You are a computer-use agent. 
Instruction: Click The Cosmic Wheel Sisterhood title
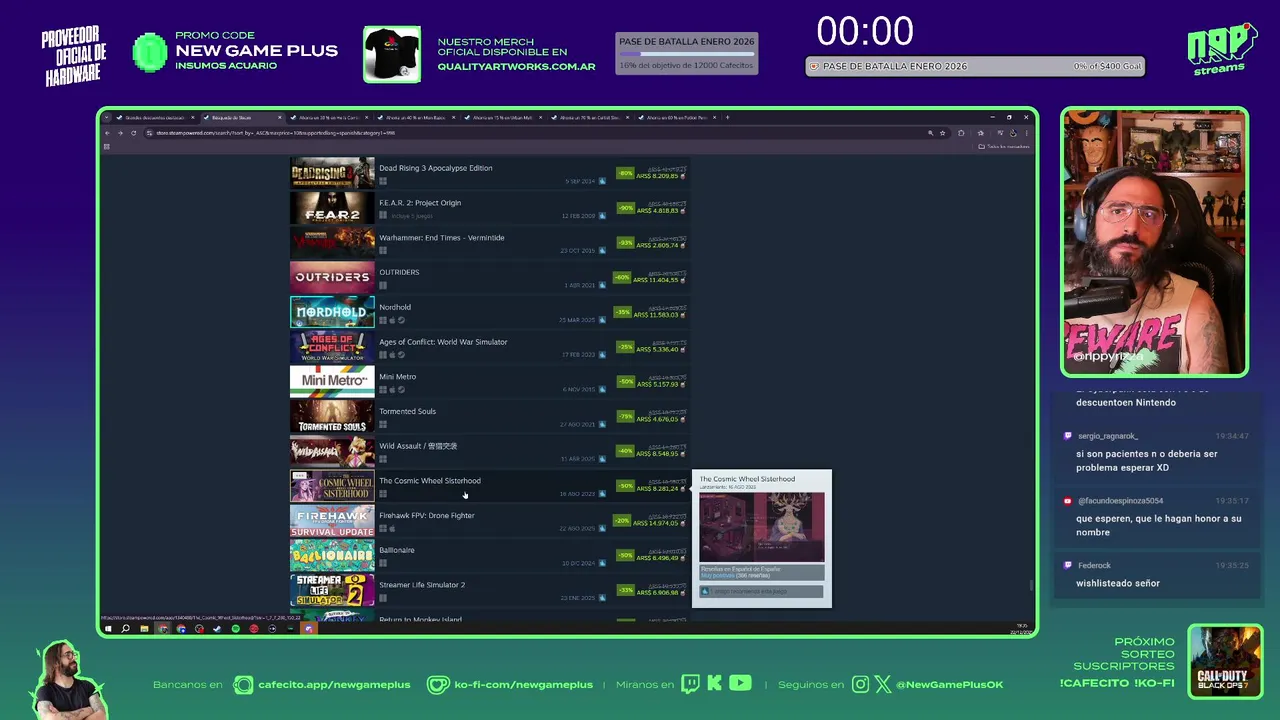pyautogui.click(x=429, y=481)
